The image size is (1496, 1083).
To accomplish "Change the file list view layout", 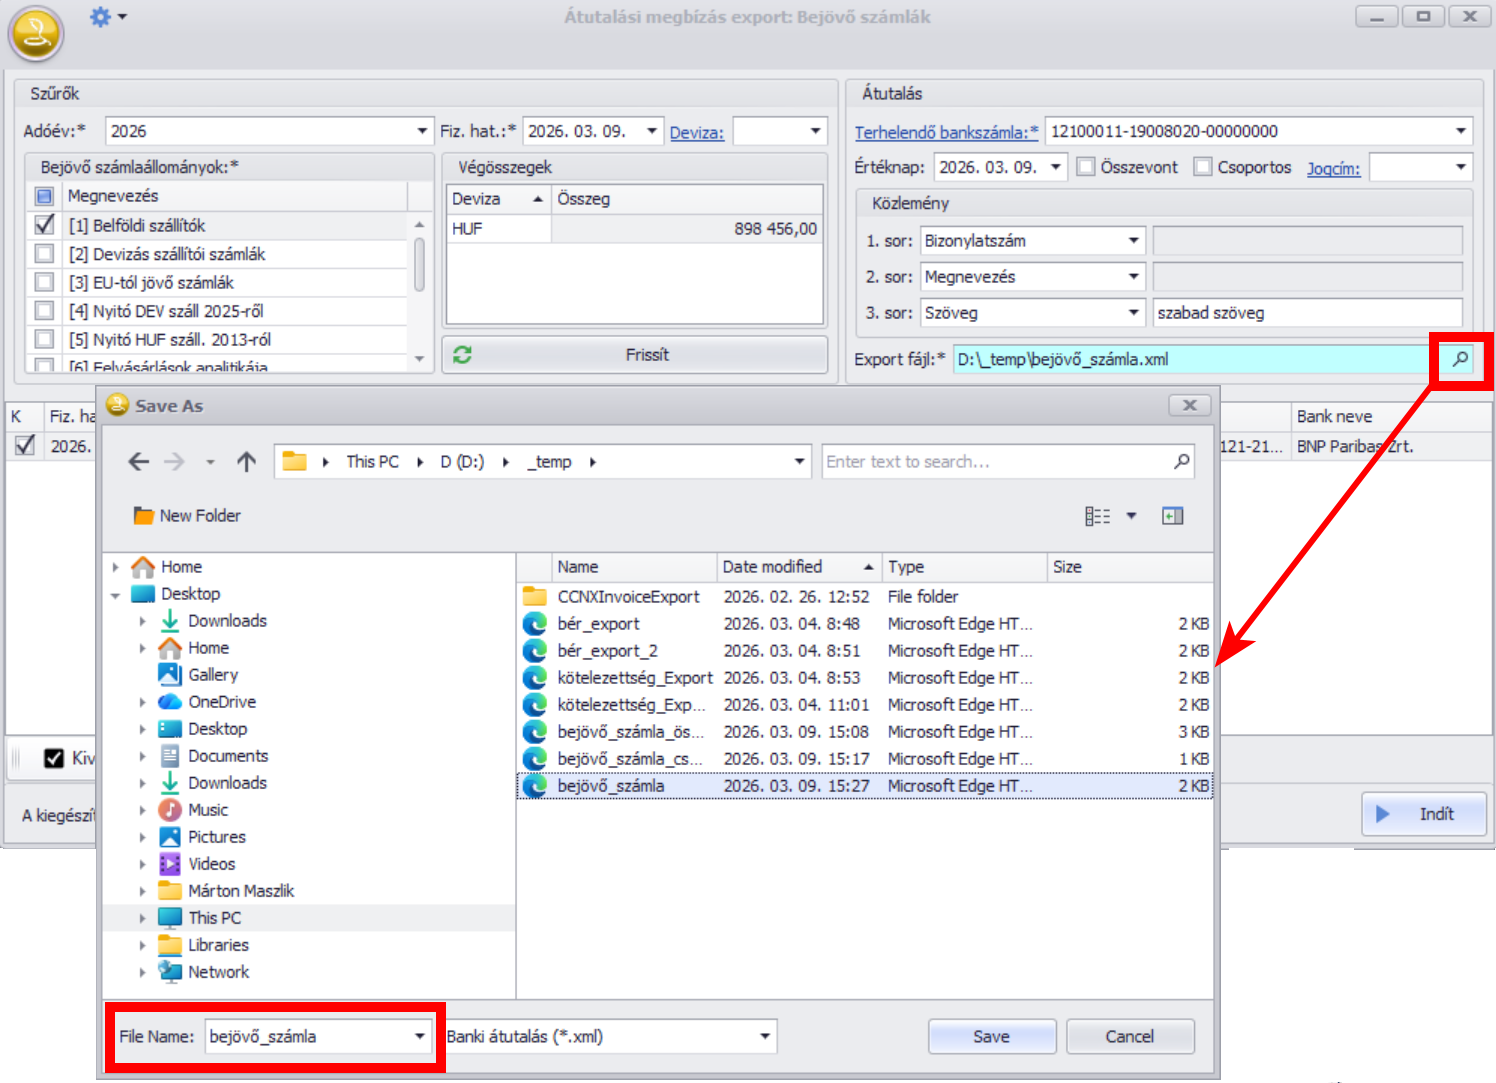I will [x=1098, y=516].
